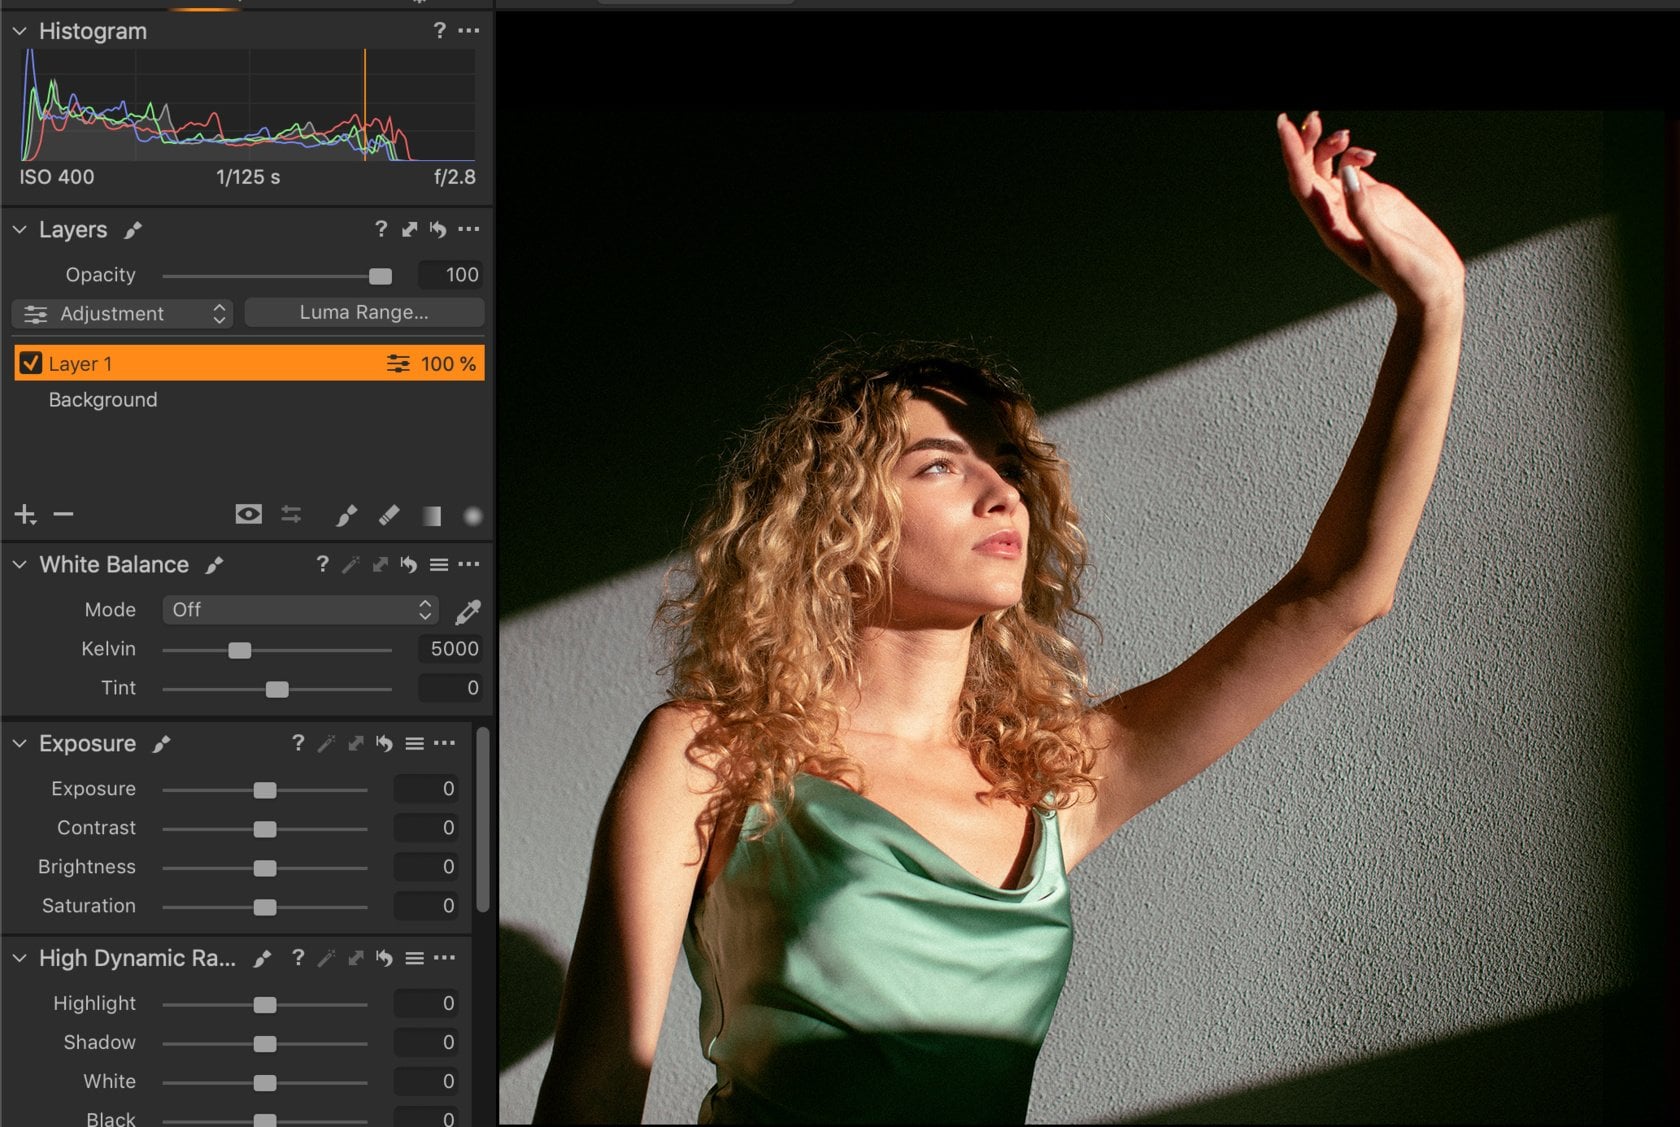Viewport: 1680px width, 1127px height.
Task: Open the Exposure panel options via ellipsis
Action: [444, 743]
